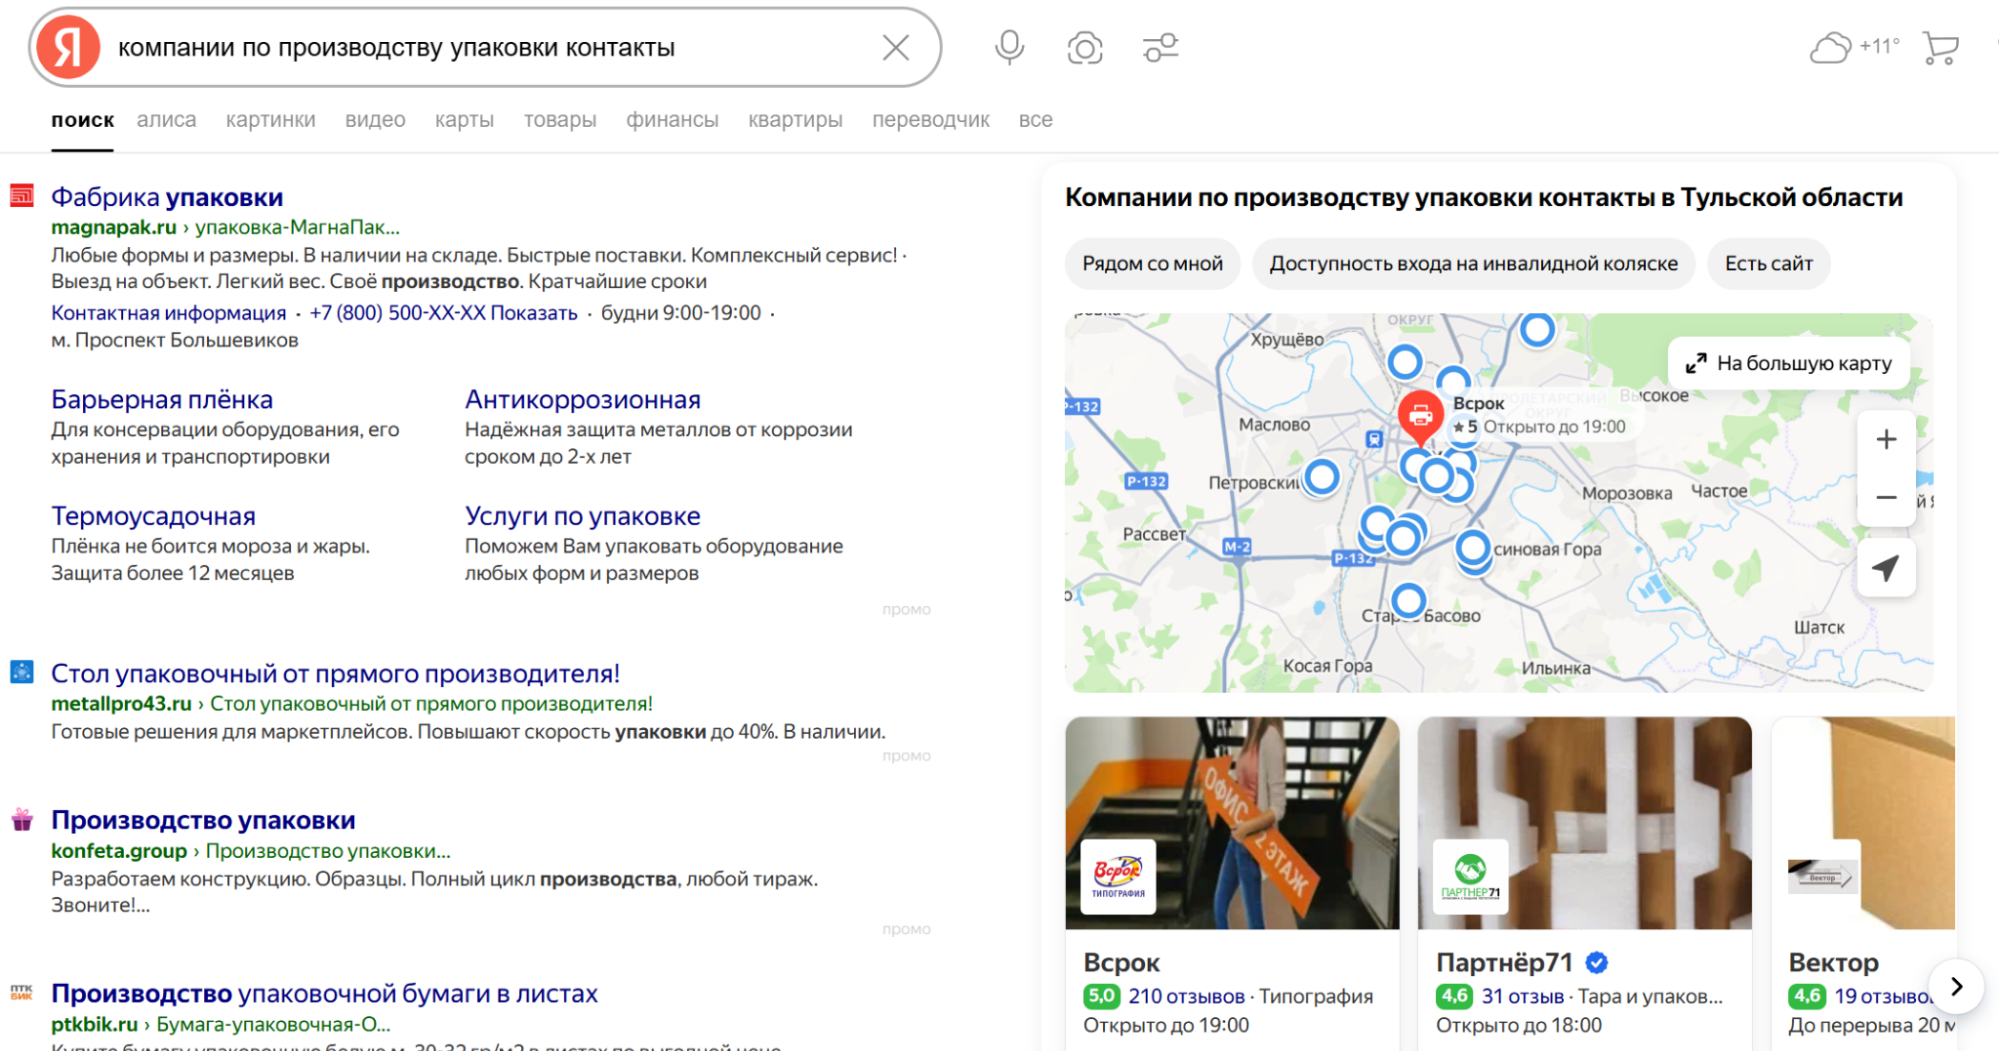Click the konfeta.group site link
Screen dimensions: 1999x1052
click(119, 851)
